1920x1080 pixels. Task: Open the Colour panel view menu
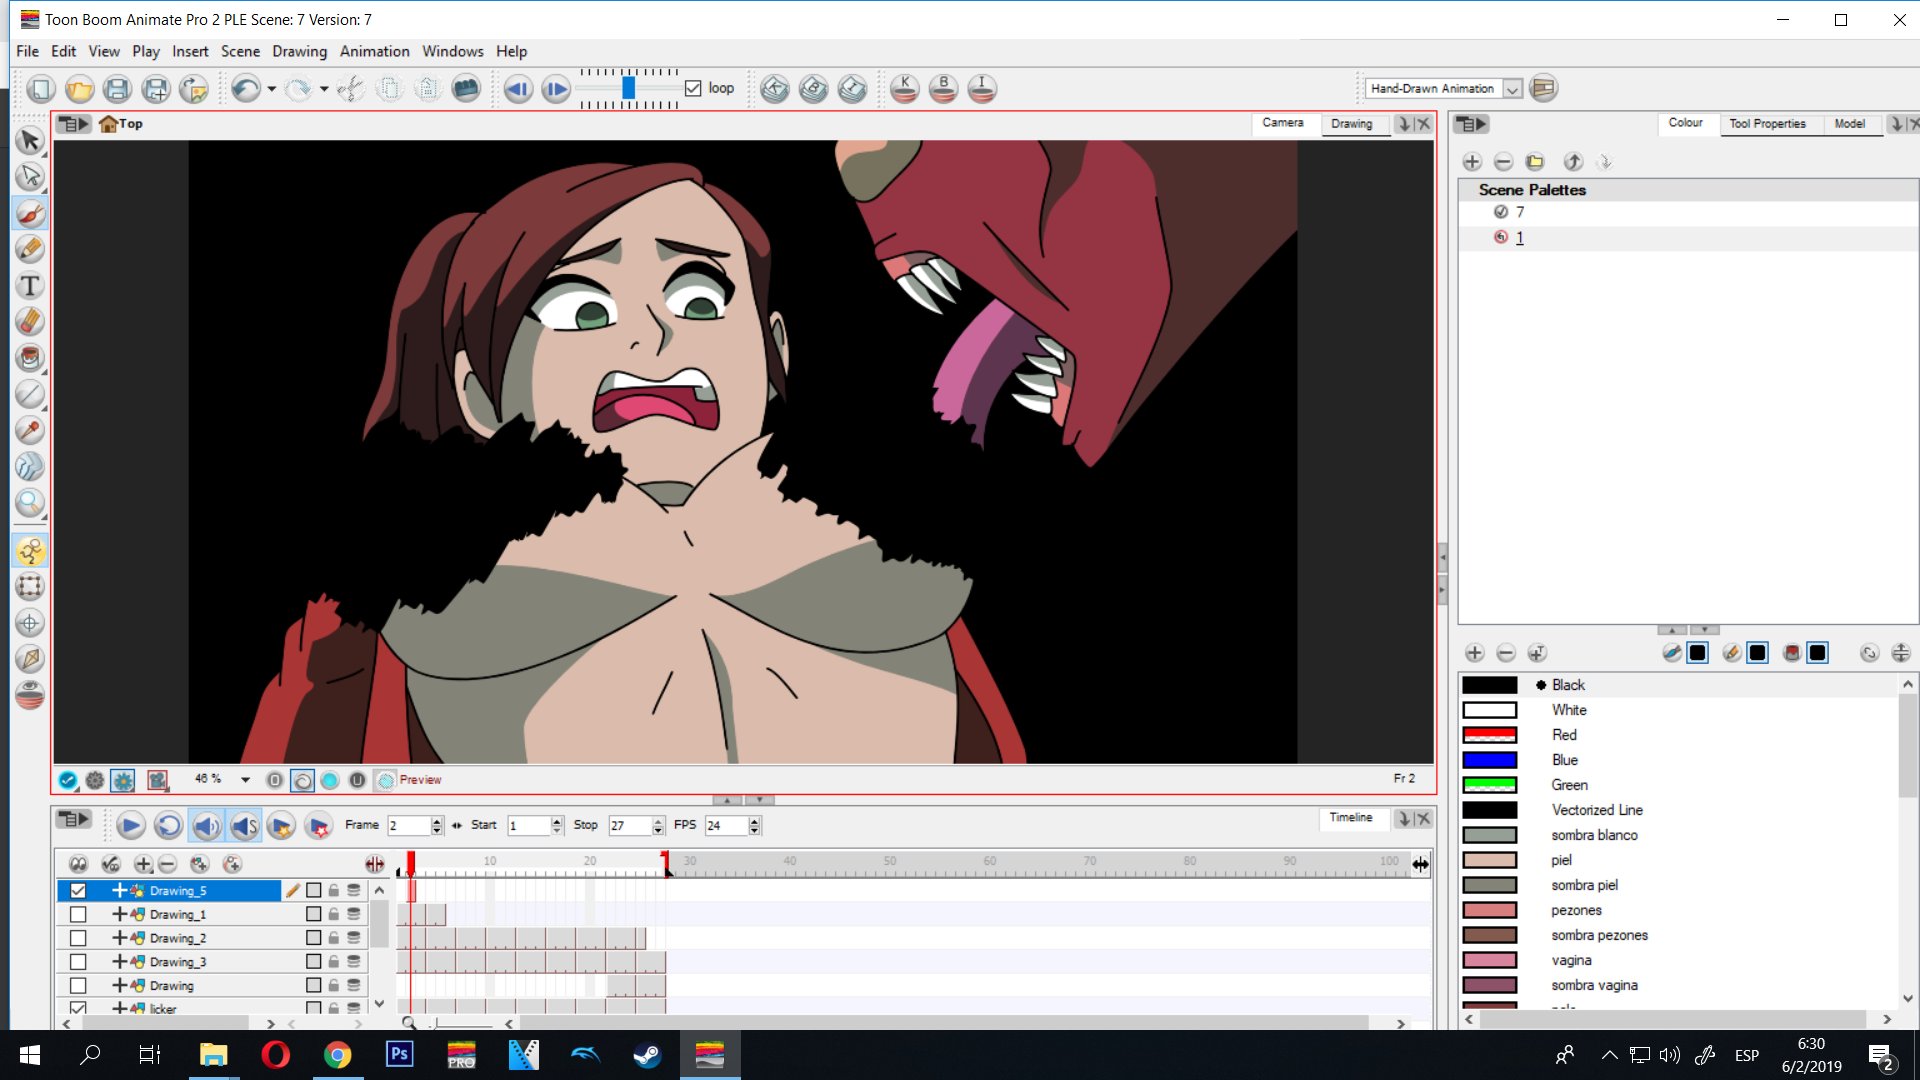point(1472,124)
